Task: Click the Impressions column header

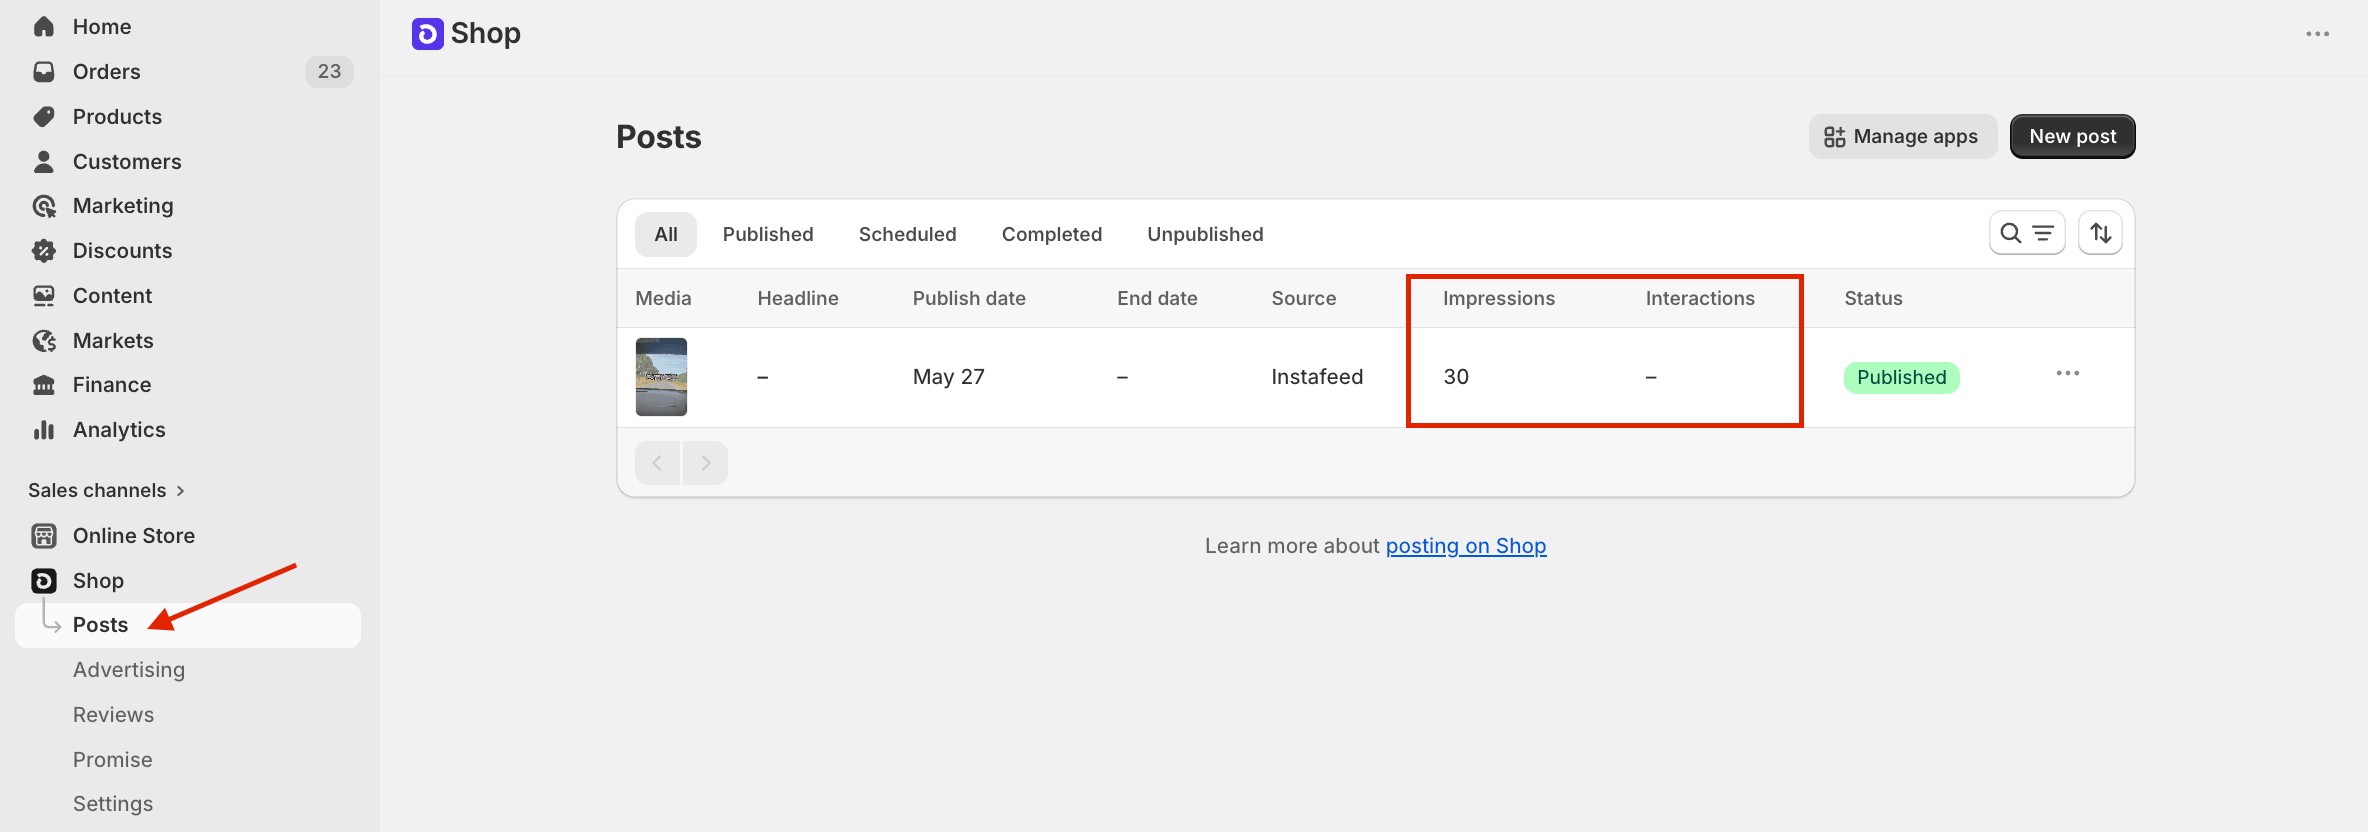Action: pos(1498,299)
